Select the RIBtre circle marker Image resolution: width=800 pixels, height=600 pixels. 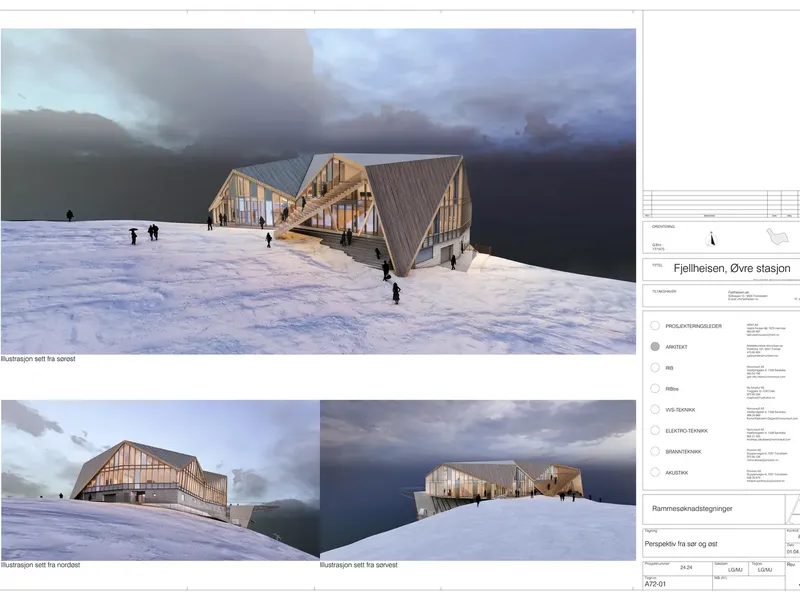655,388
